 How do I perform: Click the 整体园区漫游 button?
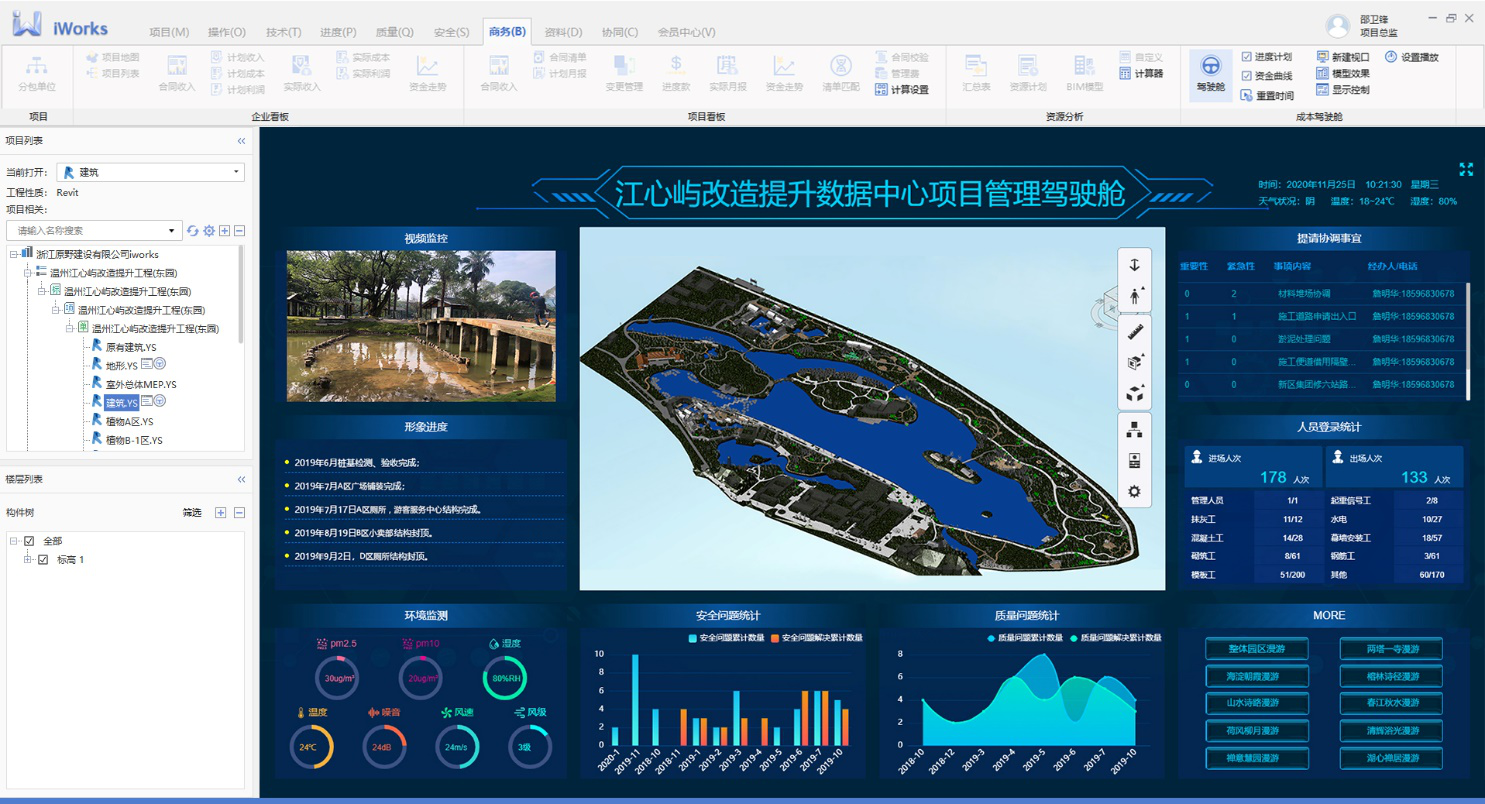point(1255,650)
